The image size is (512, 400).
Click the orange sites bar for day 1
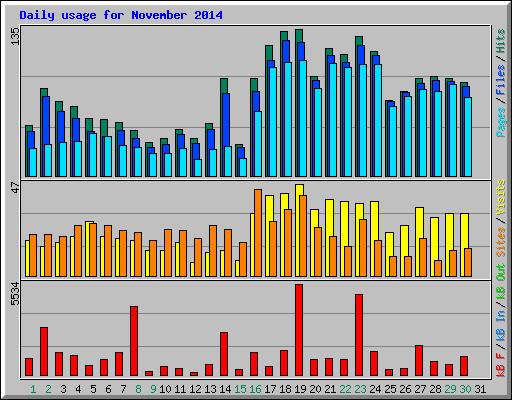pos(33,255)
